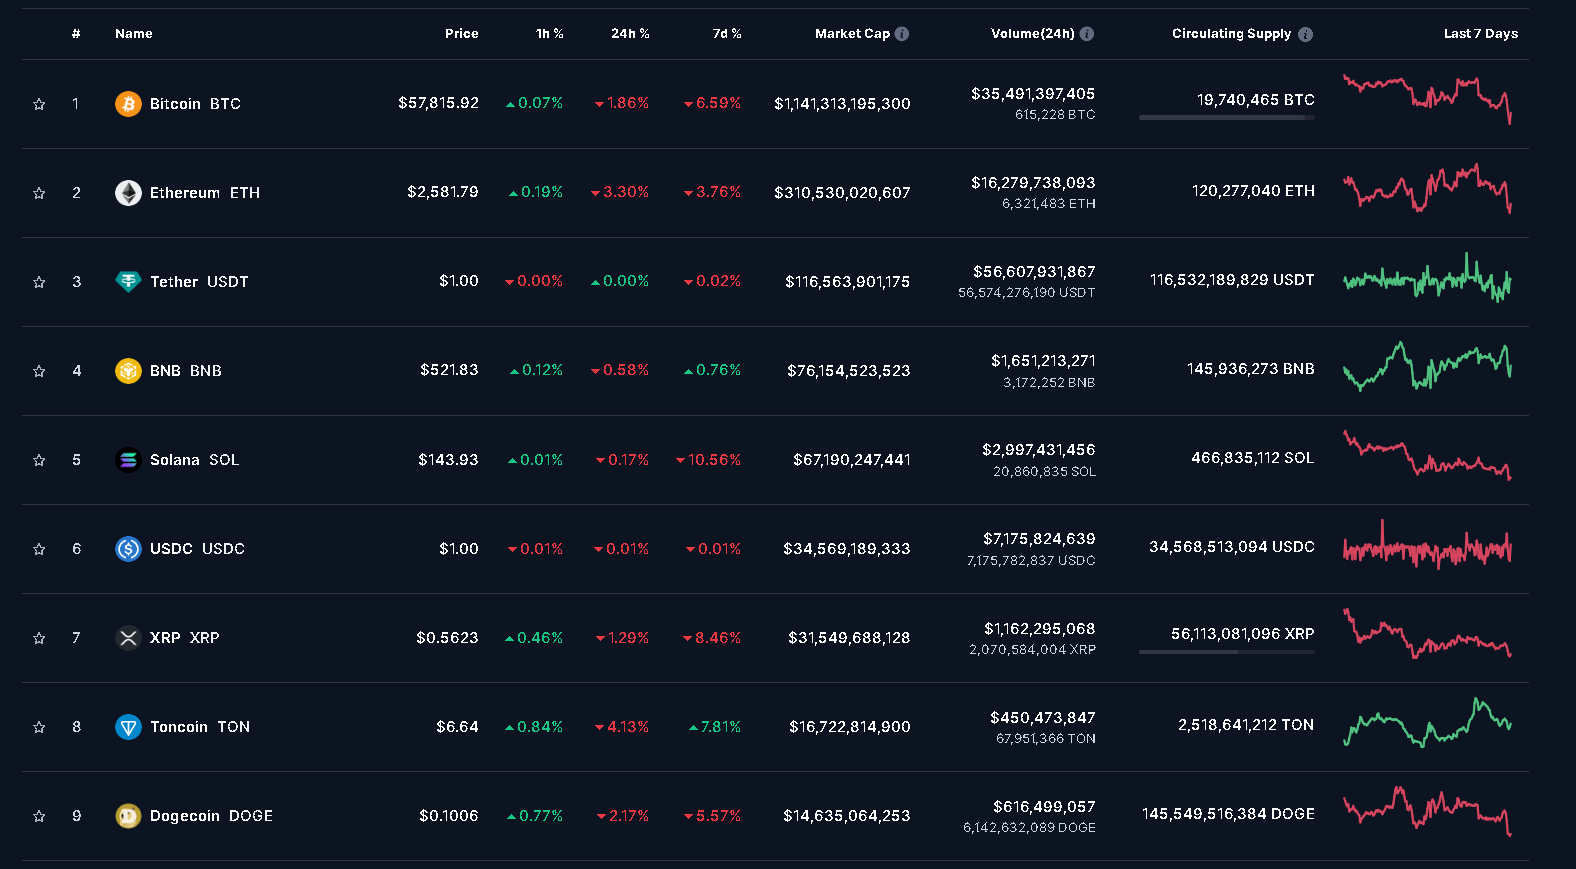
Task: Open the Bitcoin BTC coin page
Action: 195,104
